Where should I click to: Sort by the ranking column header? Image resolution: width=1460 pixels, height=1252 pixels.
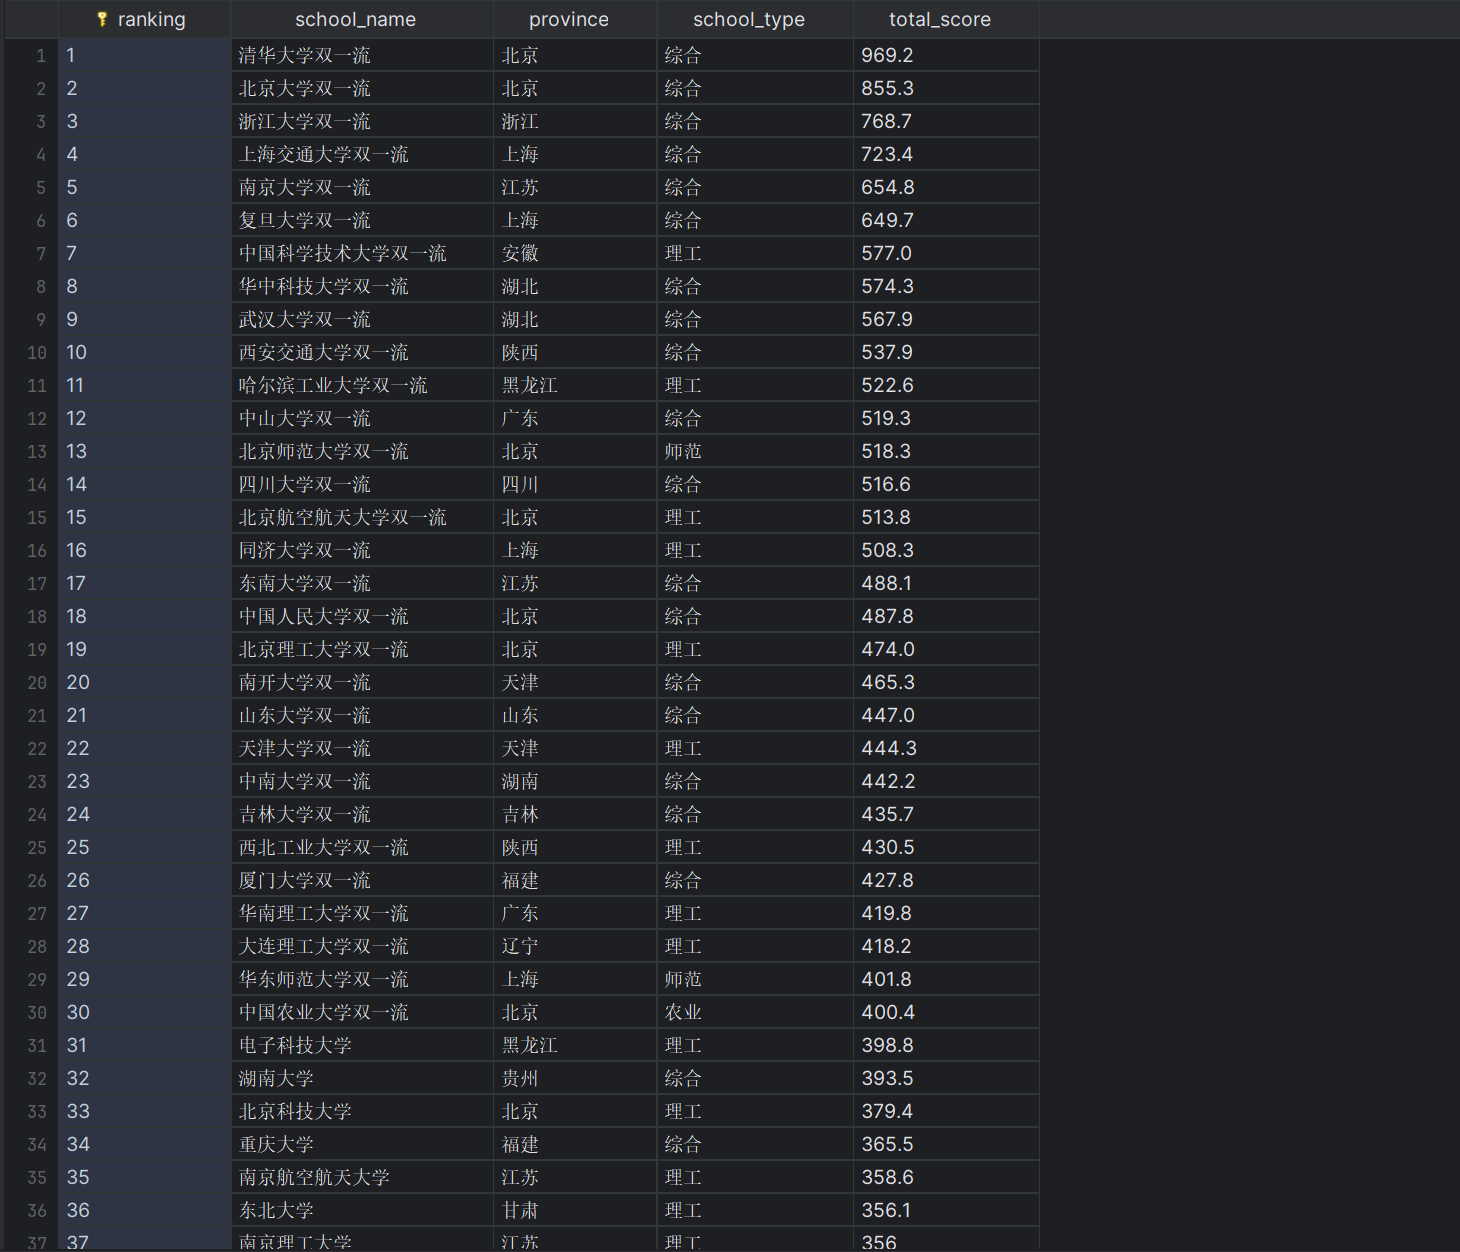144,19
